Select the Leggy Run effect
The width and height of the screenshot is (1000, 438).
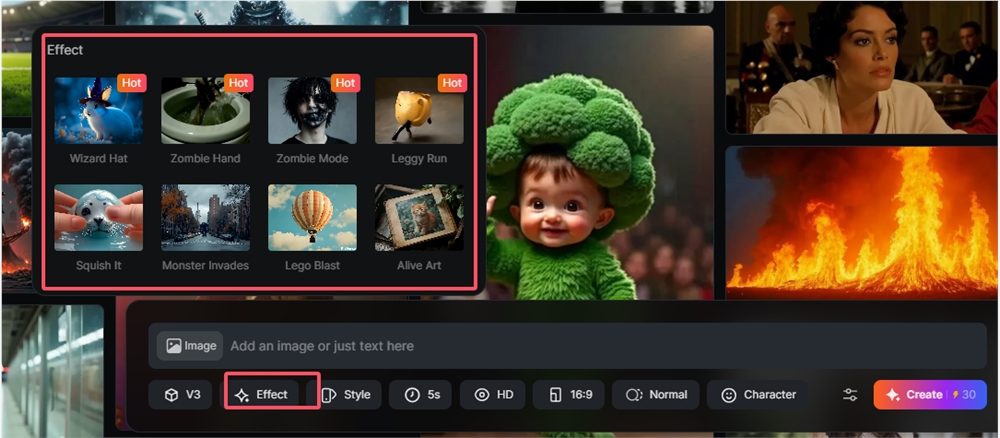coord(419,111)
